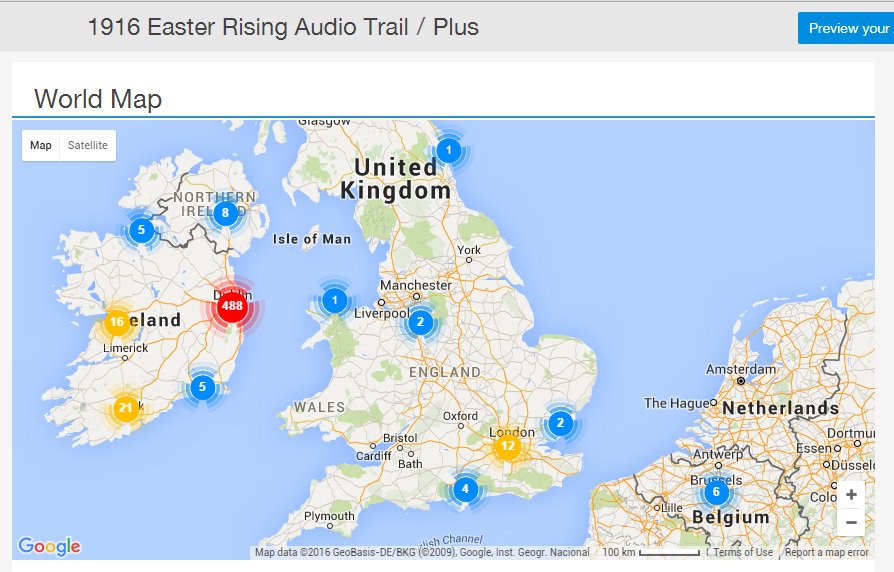Click the blue cluster marker numbered 8
Viewport: 894px width, 572px height.
(x=225, y=213)
